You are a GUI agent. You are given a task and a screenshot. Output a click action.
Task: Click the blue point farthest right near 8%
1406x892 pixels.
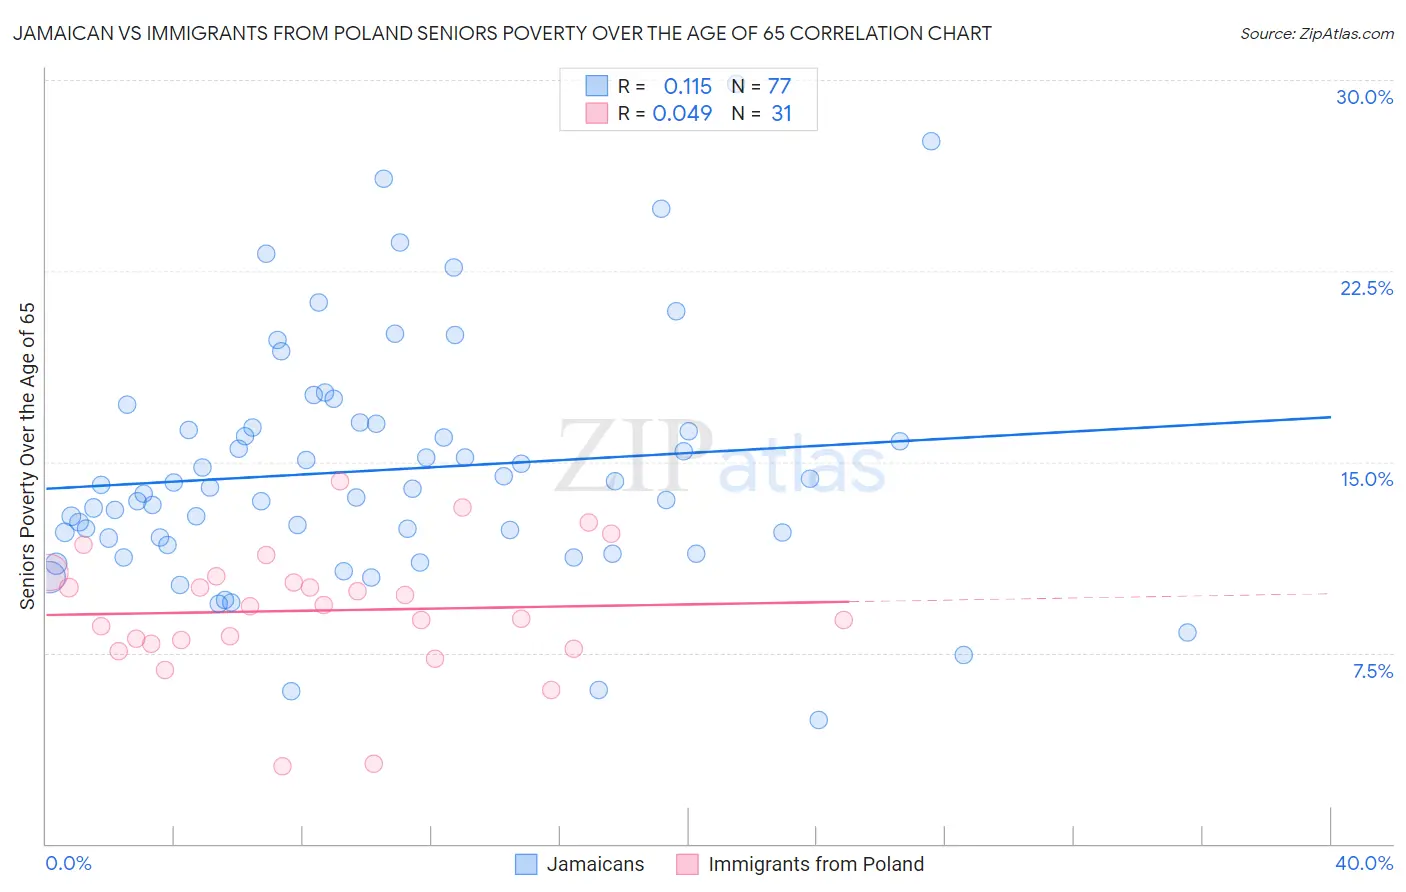1187,632
